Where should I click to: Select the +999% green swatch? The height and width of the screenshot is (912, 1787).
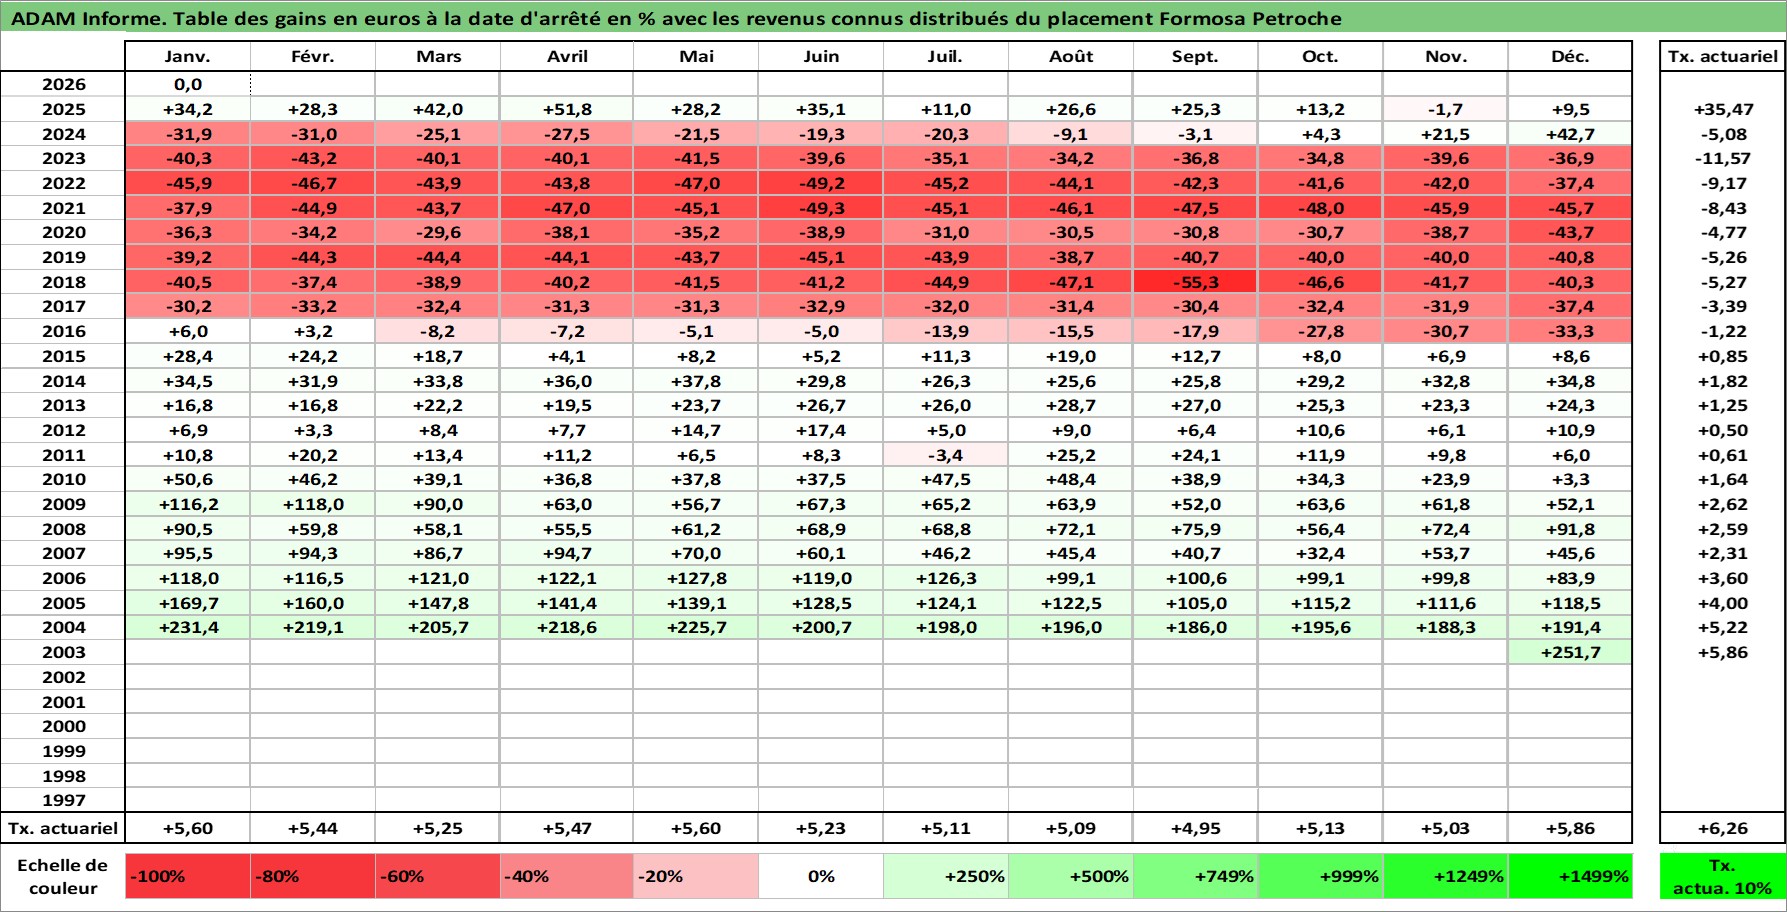point(1321,876)
